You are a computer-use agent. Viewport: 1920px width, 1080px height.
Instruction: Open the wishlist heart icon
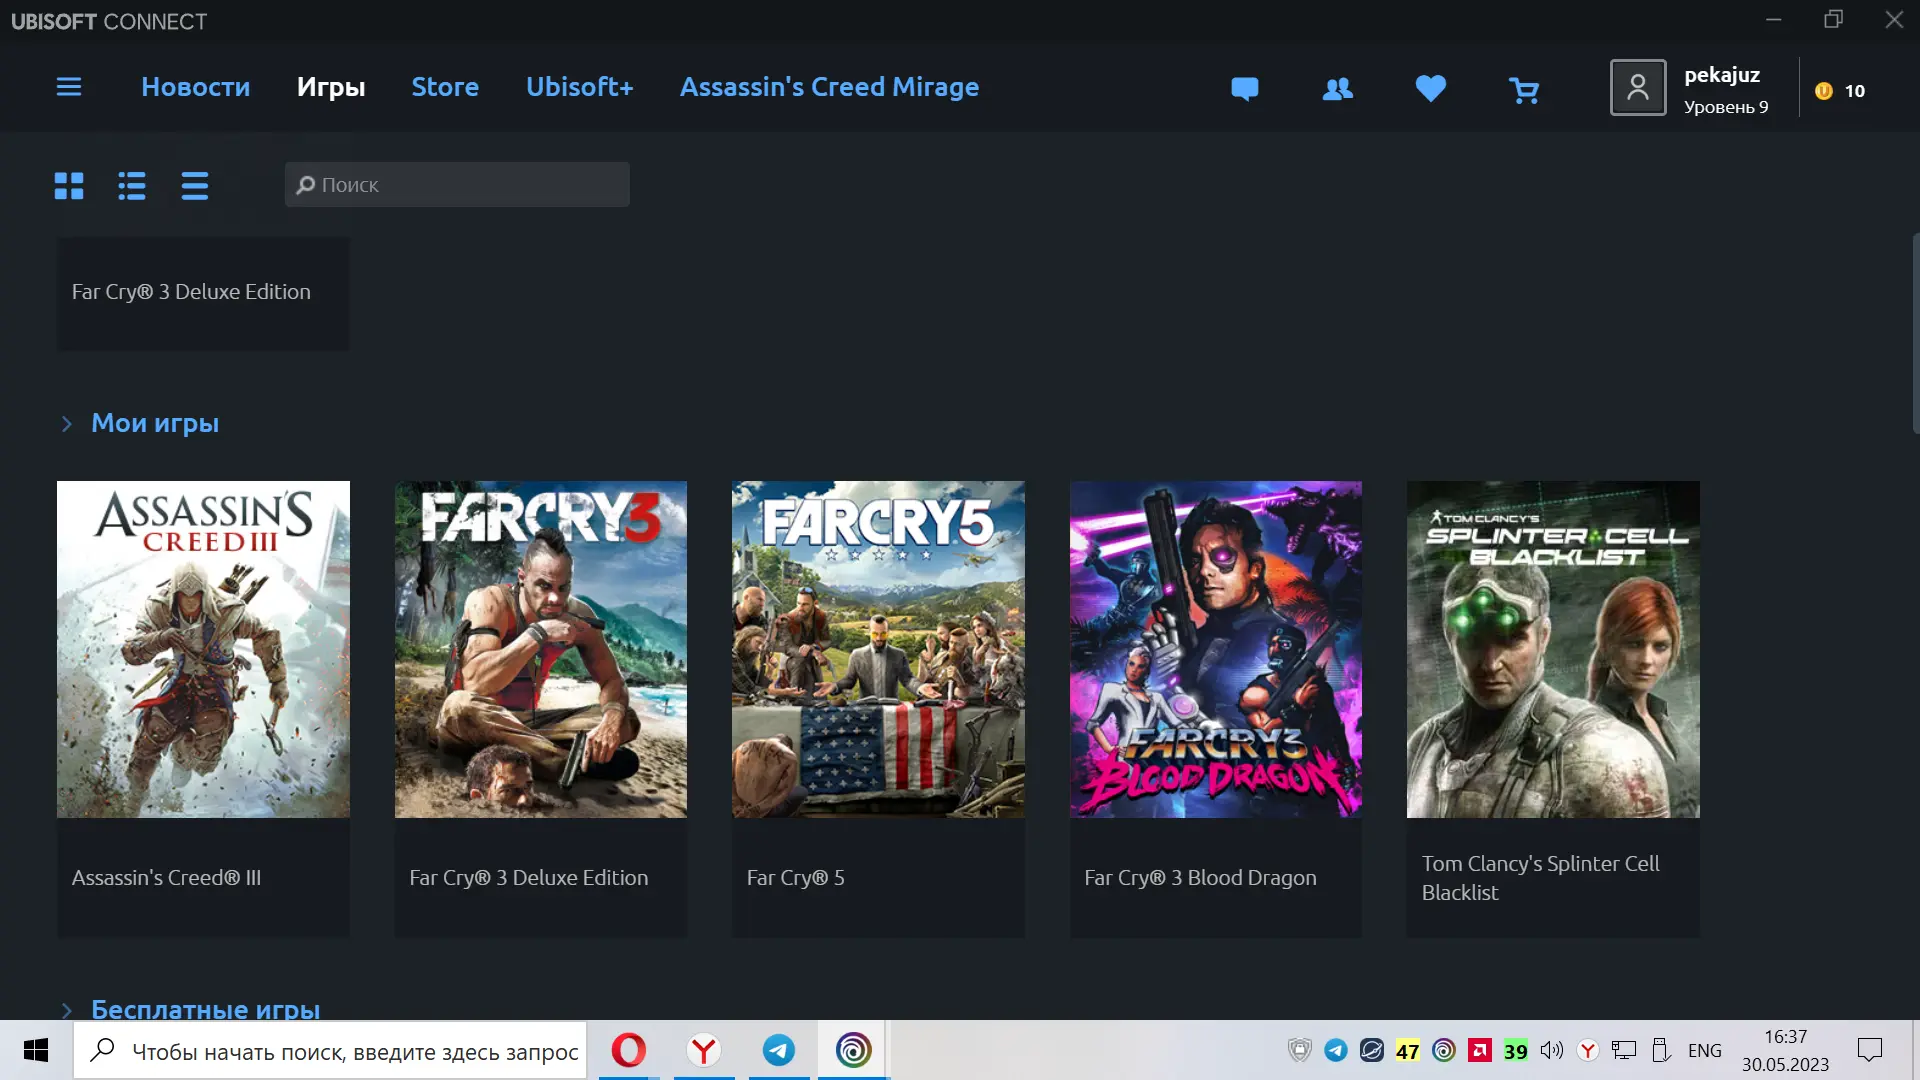(1431, 89)
